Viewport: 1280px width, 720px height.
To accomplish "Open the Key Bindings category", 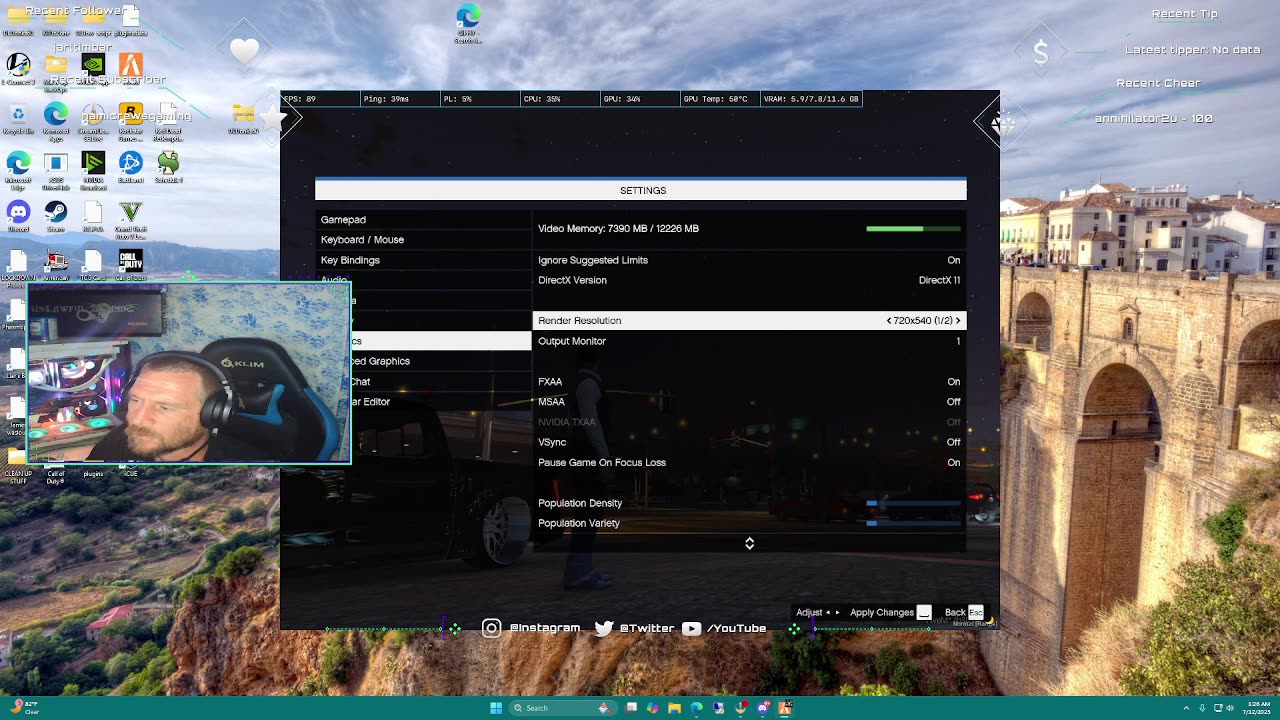I will coord(423,260).
